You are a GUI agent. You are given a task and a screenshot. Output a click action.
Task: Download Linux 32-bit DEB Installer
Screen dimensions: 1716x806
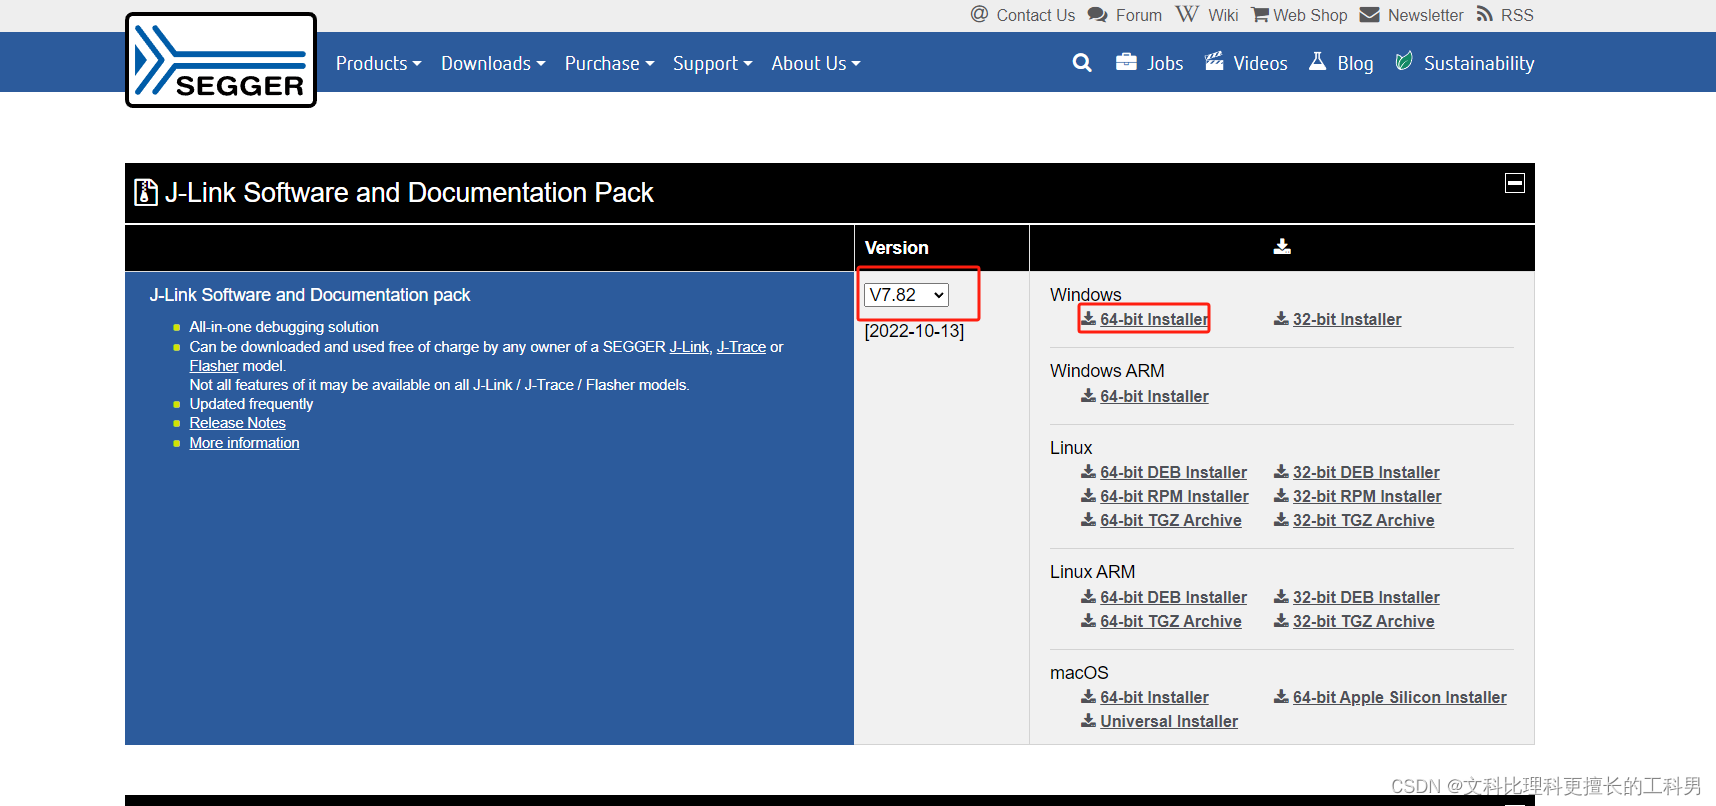click(x=1366, y=472)
